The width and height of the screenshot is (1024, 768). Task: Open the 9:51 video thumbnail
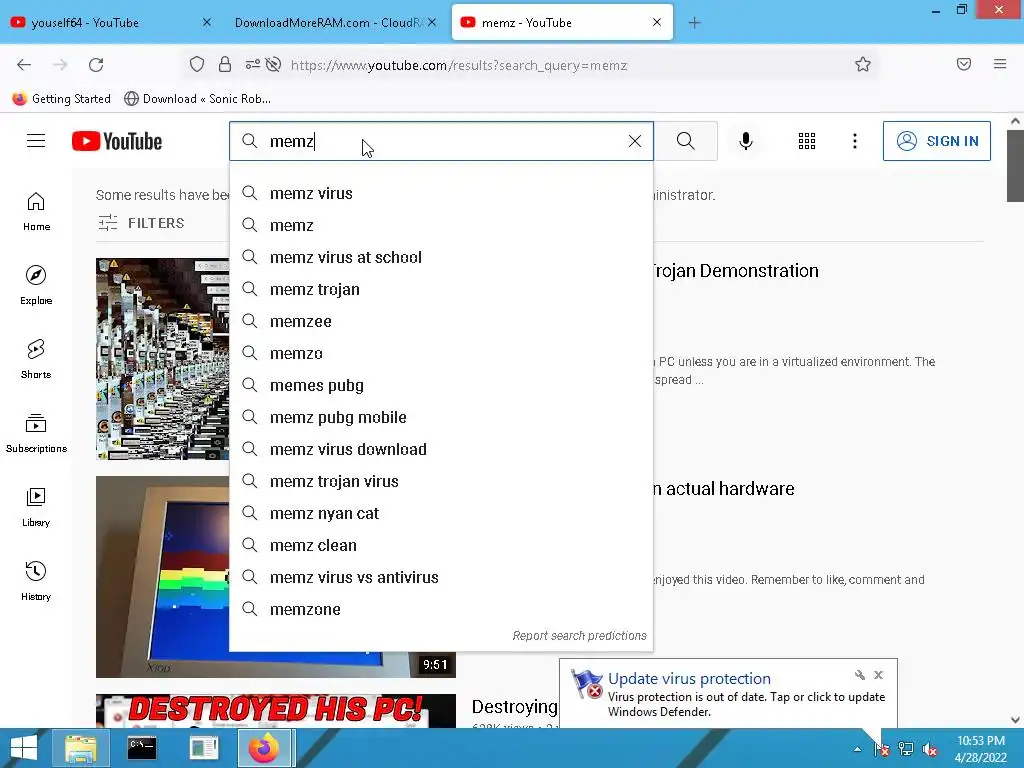(162, 577)
